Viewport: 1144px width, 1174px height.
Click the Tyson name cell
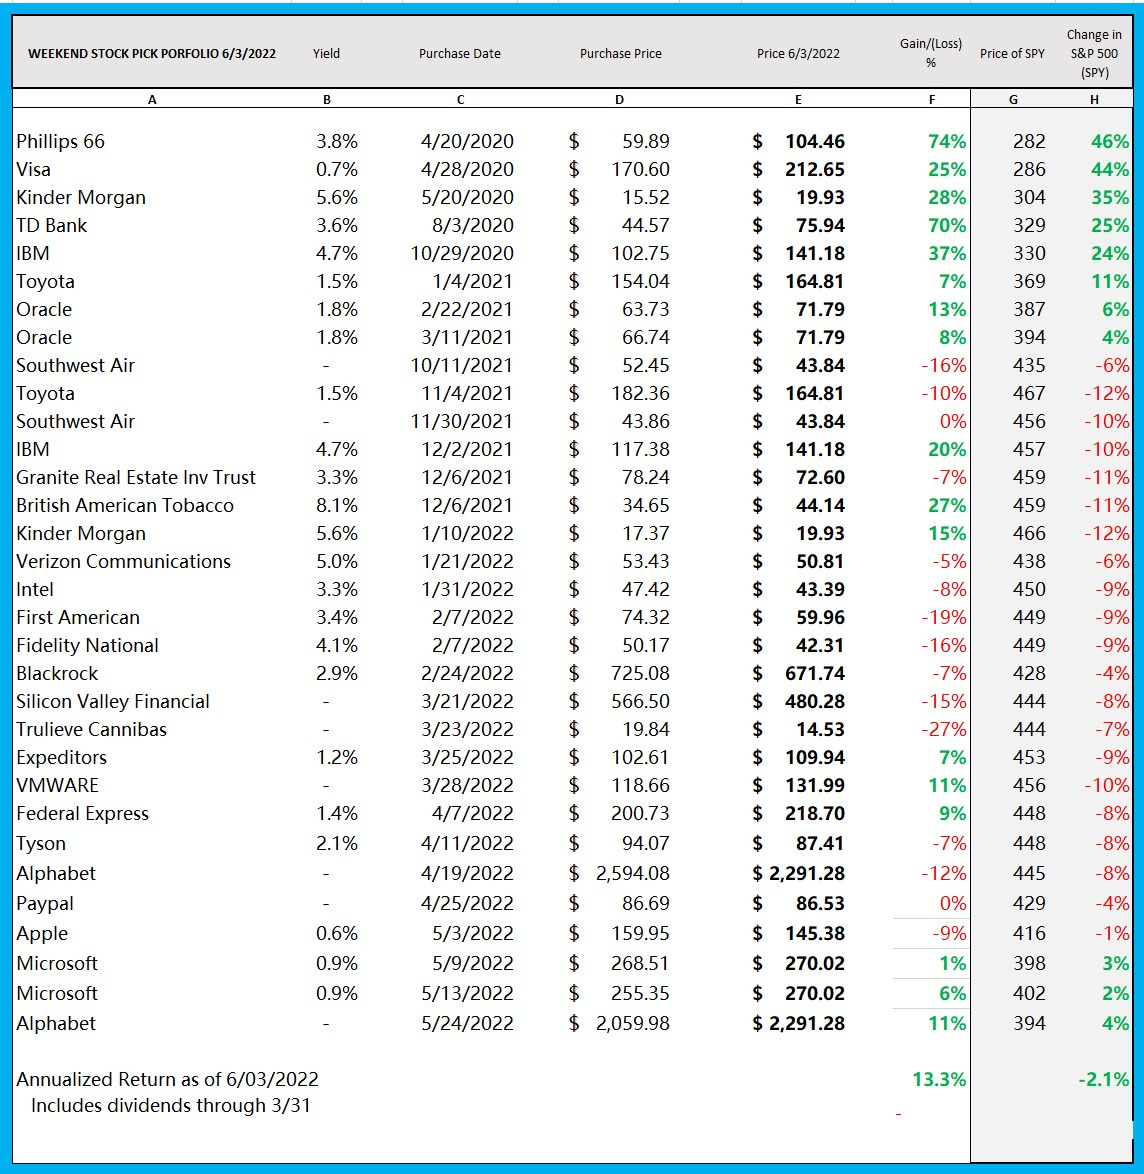click(x=41, y=844)
